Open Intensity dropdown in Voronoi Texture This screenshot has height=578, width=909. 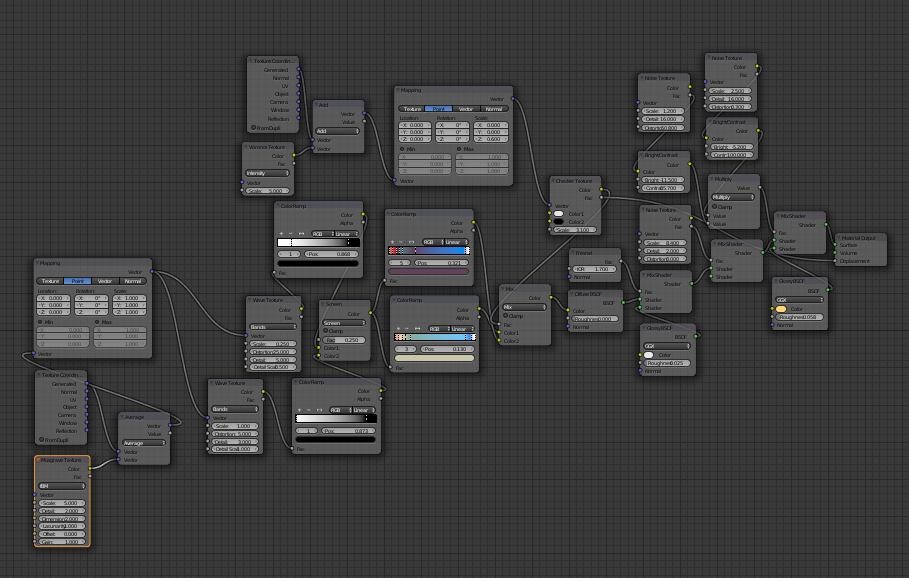[x=267, y=173]
